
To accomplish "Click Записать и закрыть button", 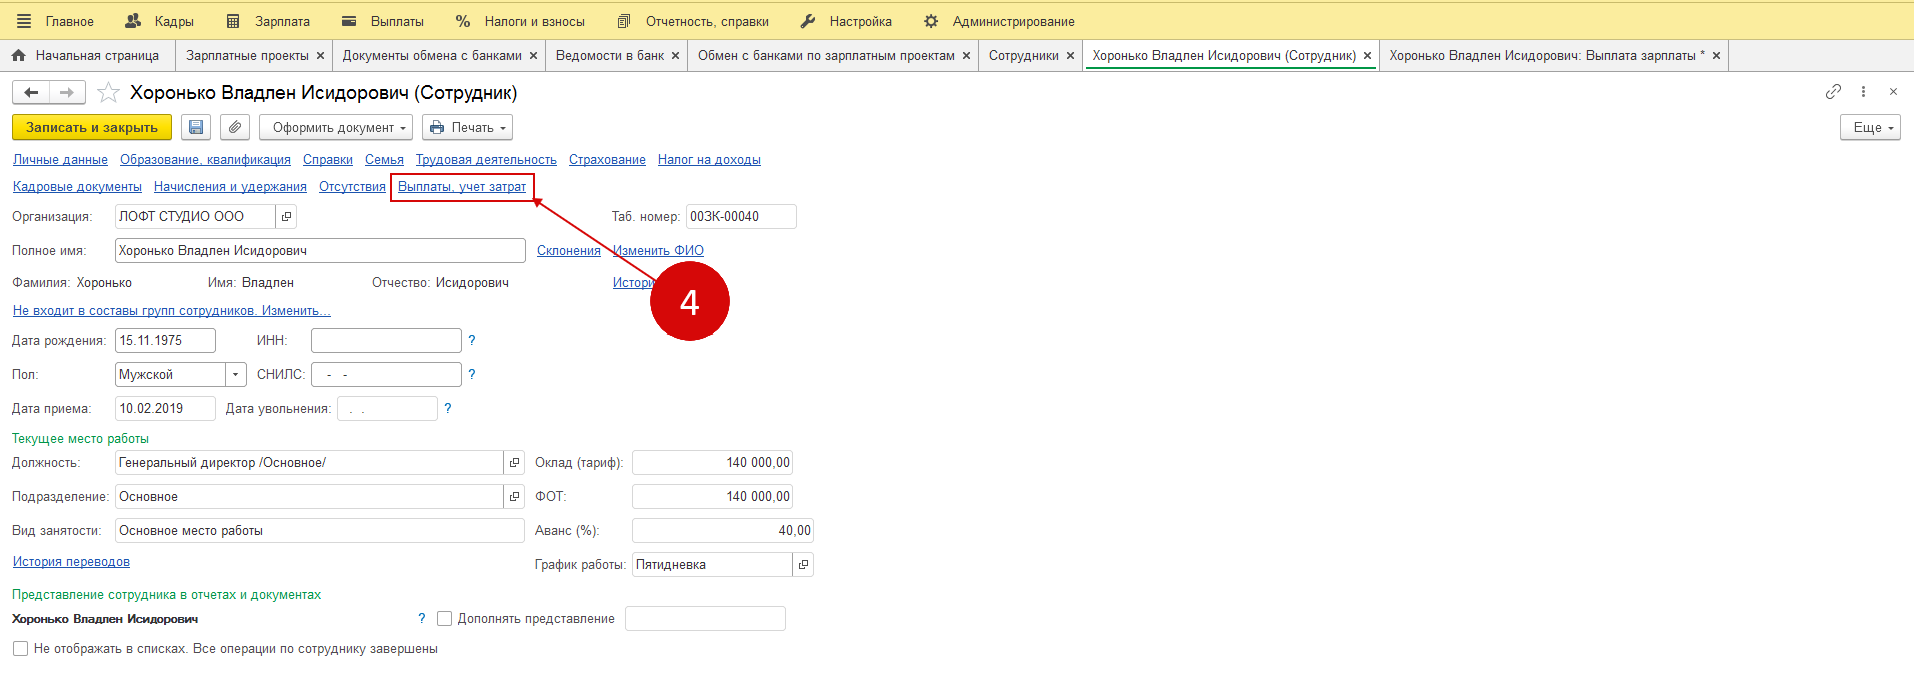I will (91, 127).
